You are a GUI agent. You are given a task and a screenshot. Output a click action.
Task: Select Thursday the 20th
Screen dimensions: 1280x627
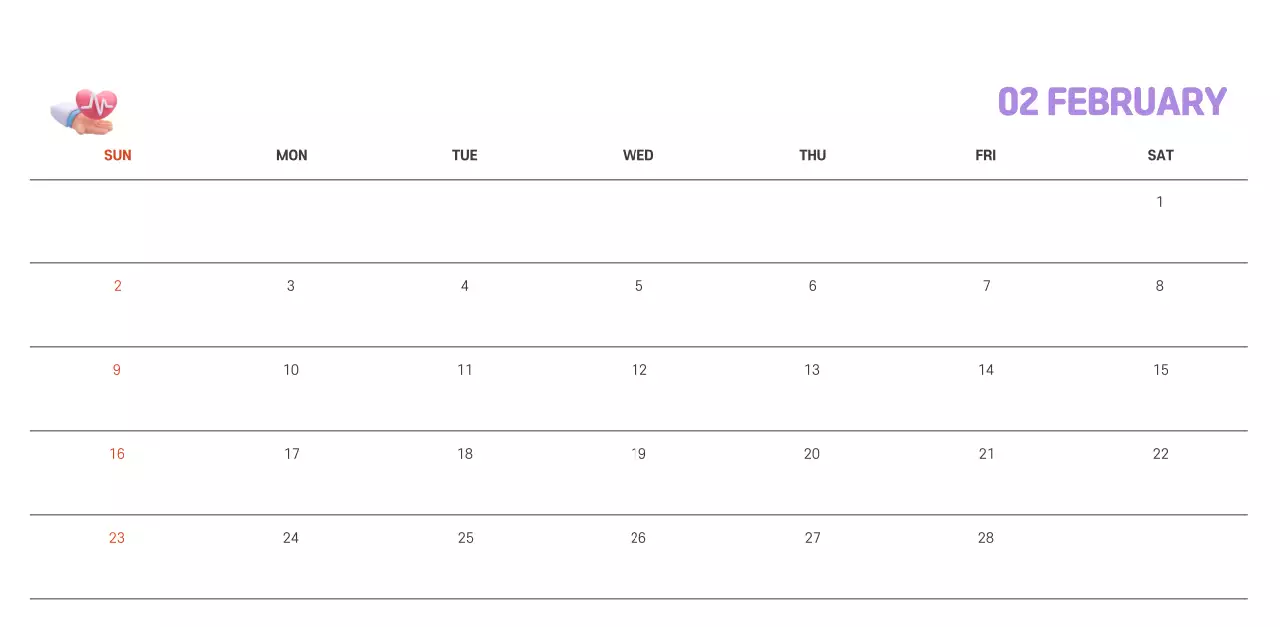(x=812, y=454)
